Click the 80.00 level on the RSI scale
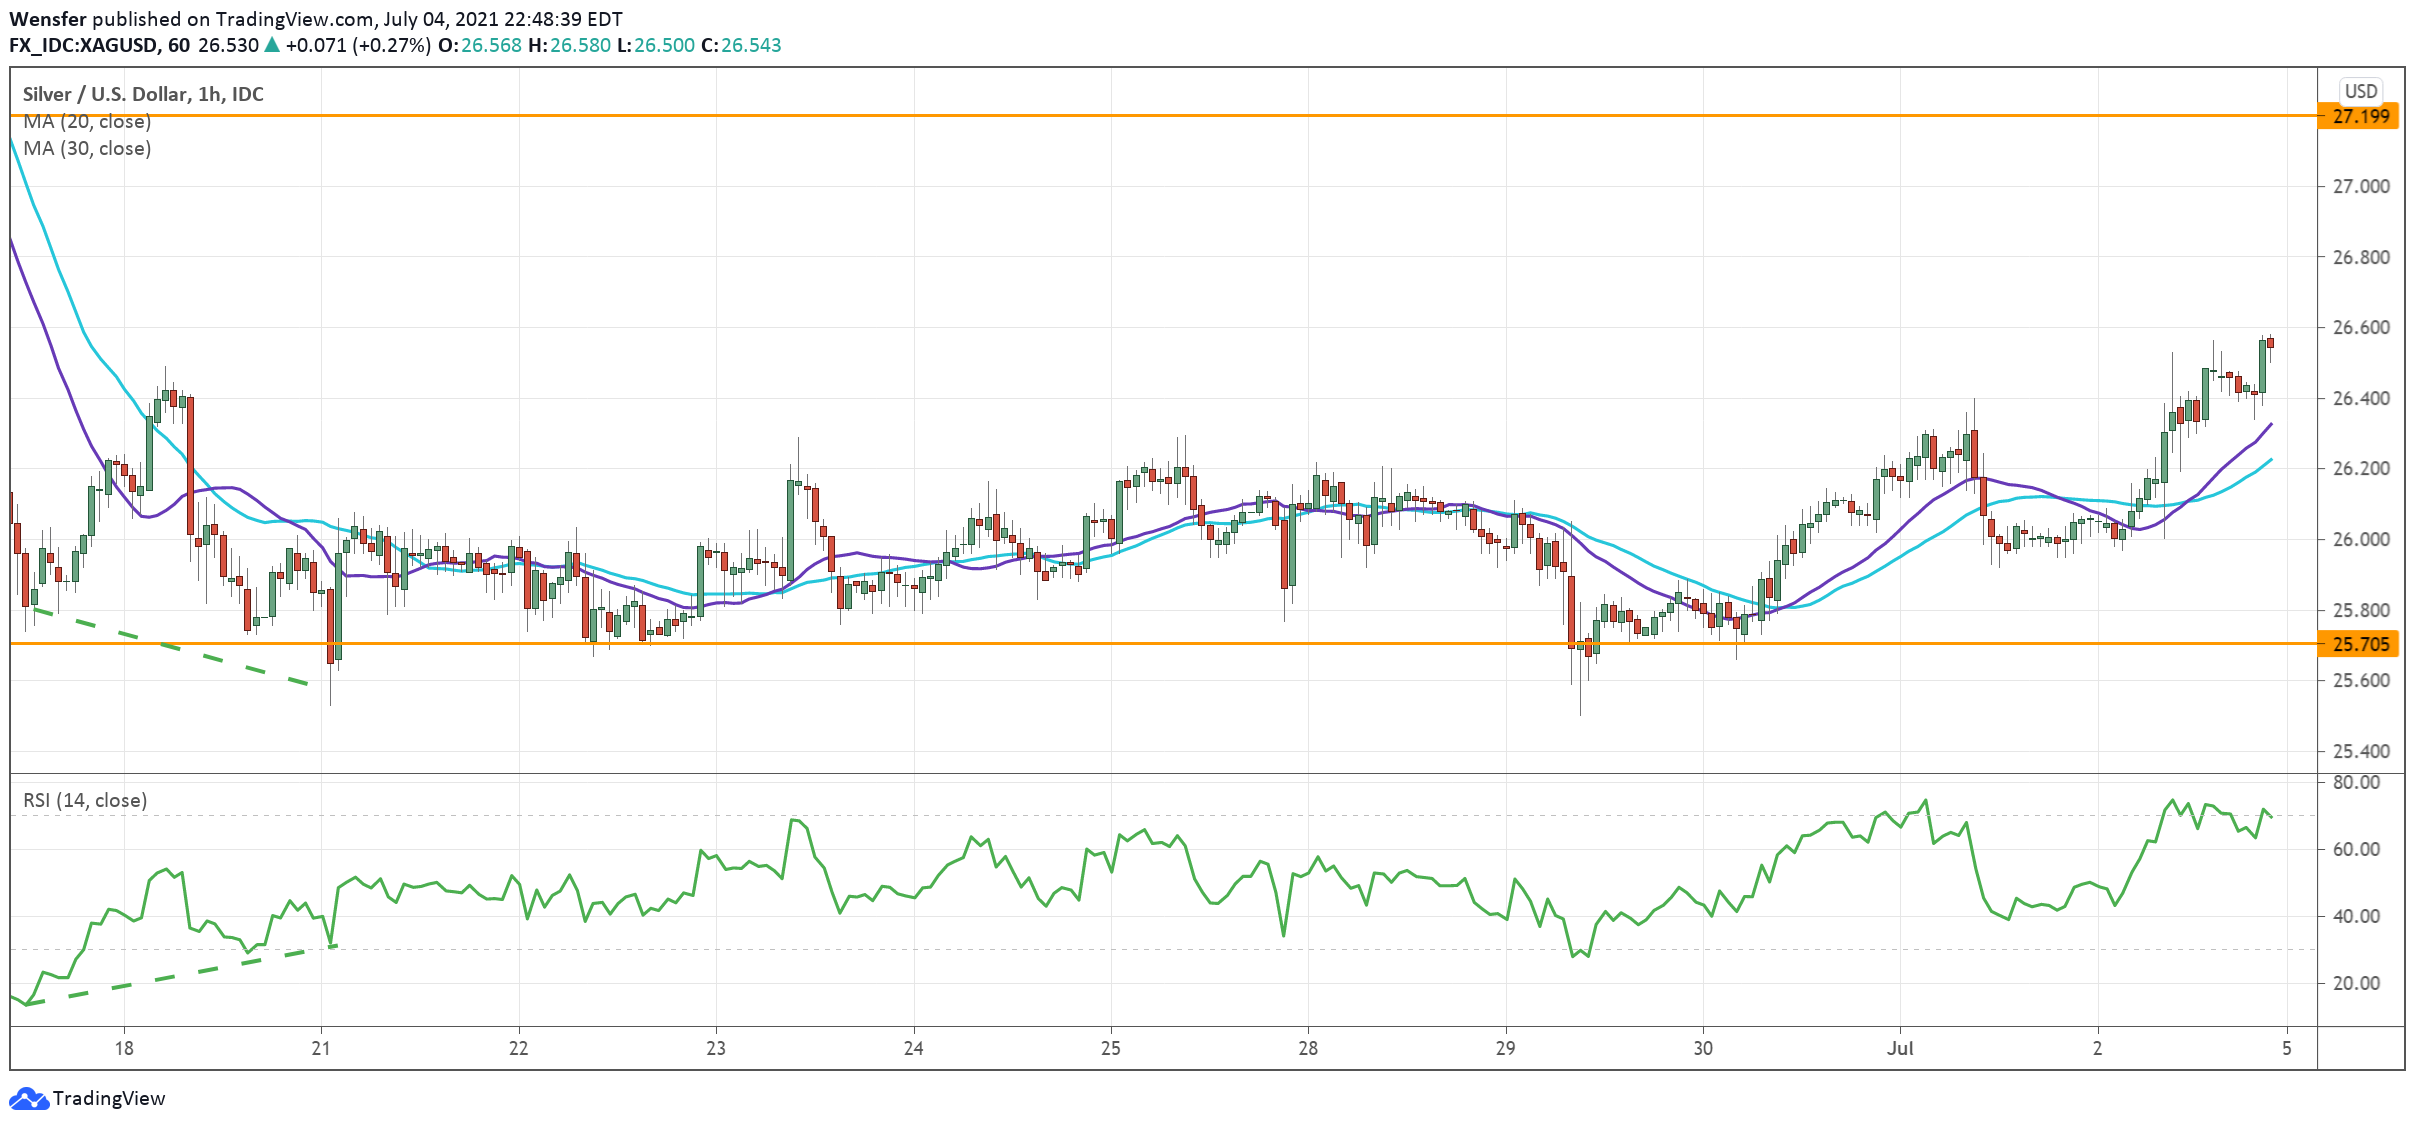 [x=2355, y=782]
